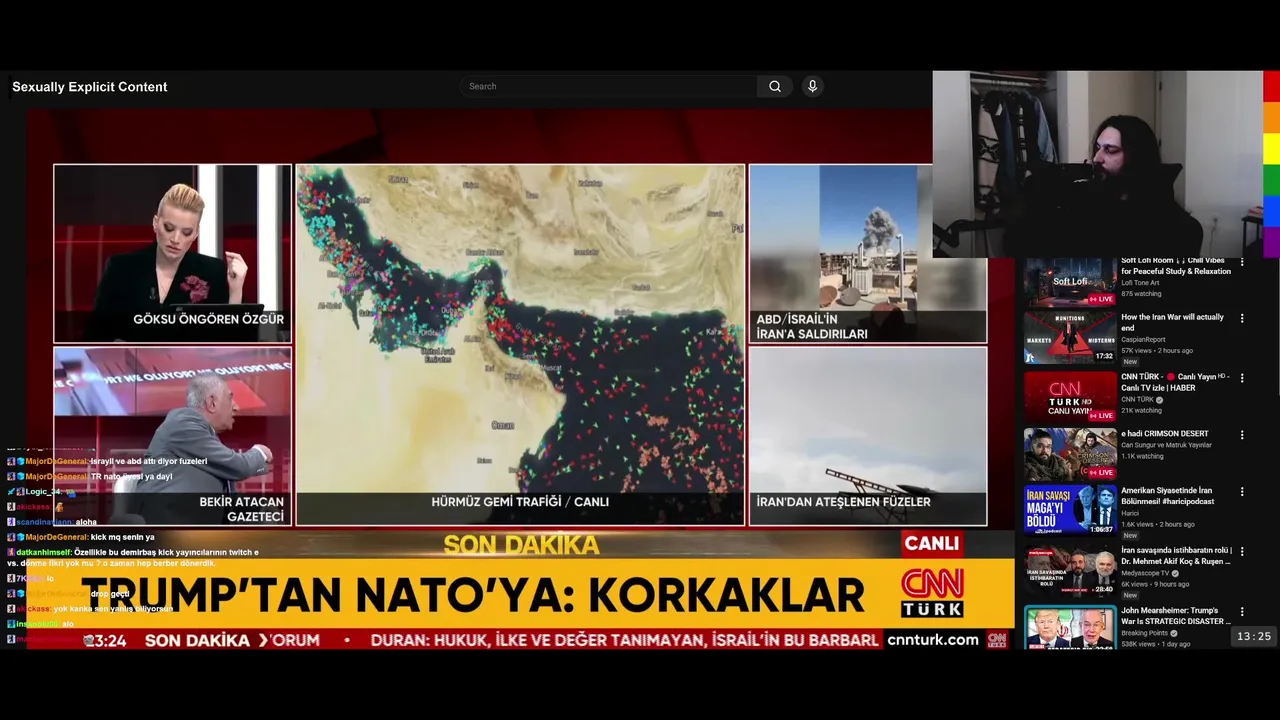Open e hadi CRIMSON DESERT thumbnail

click(1070, 454)
